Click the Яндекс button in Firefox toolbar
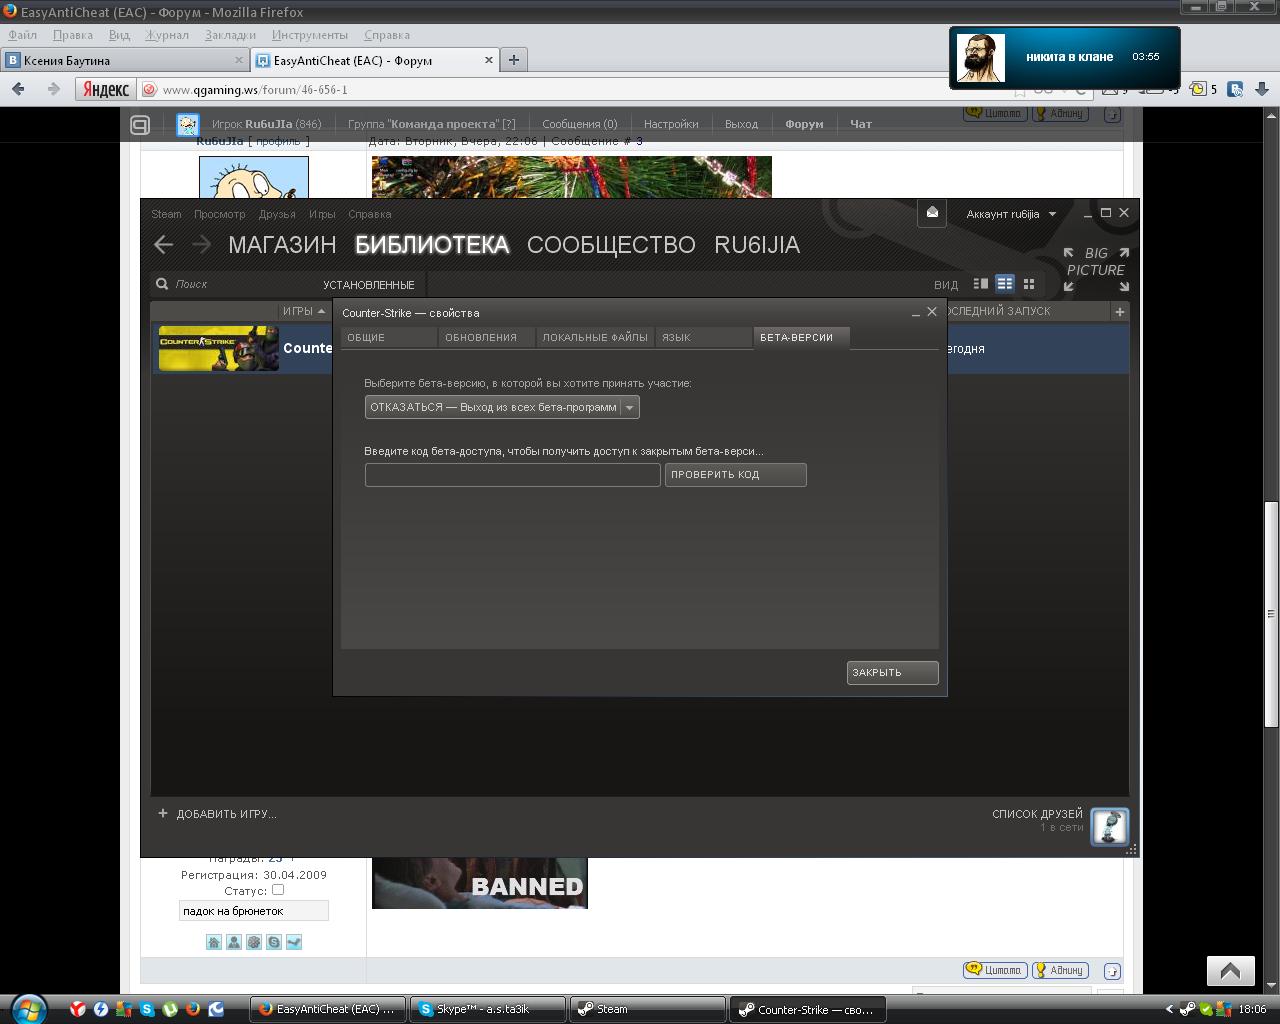Image resolution: width=1280 pixels, height=1024 pixels. [105, 89]
